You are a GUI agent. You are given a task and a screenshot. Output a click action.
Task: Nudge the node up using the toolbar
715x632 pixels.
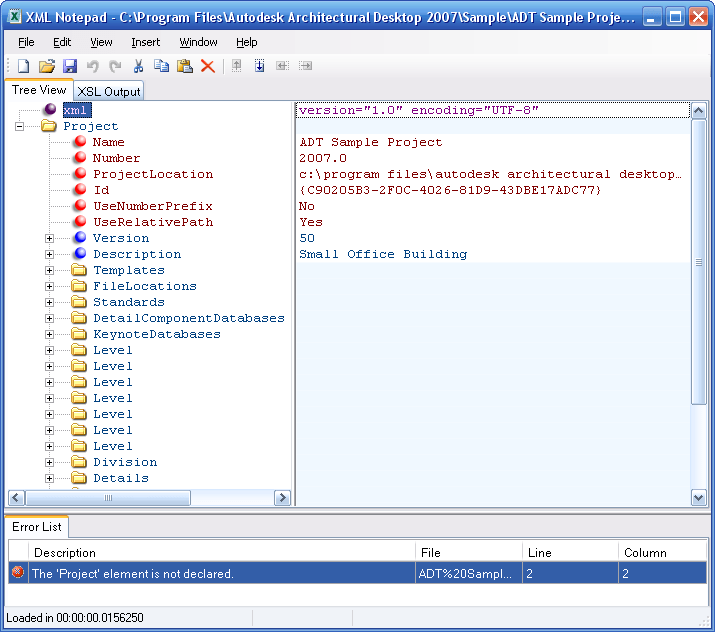coord(236,66)
